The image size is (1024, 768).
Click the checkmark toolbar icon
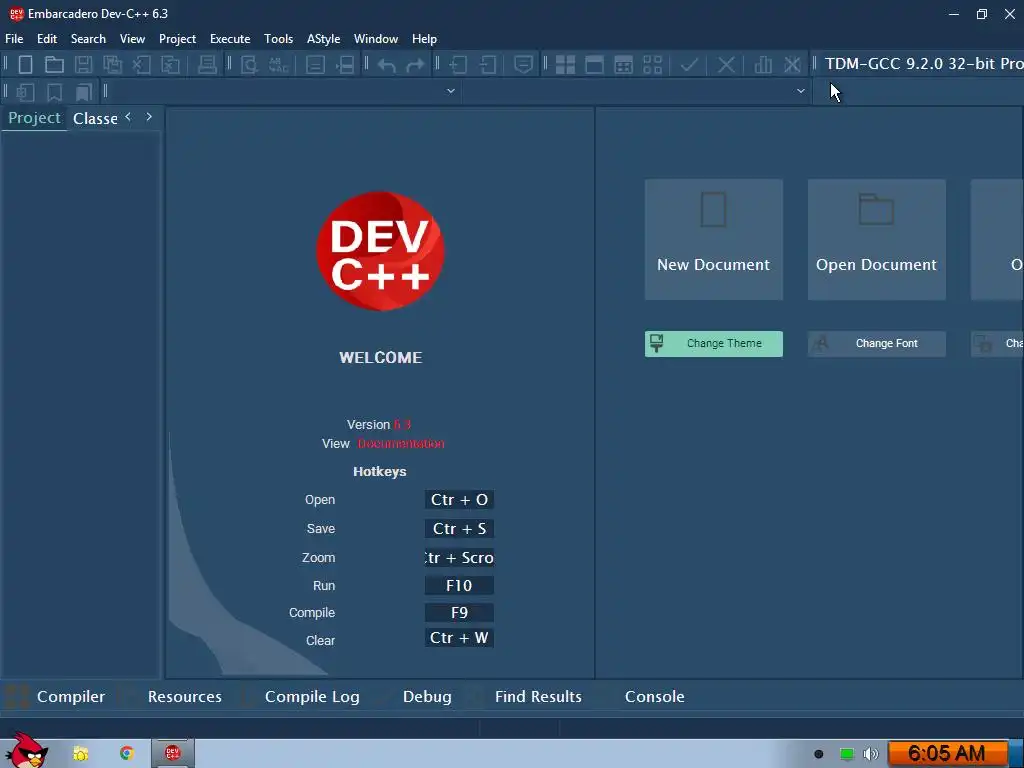coord(689,65)
